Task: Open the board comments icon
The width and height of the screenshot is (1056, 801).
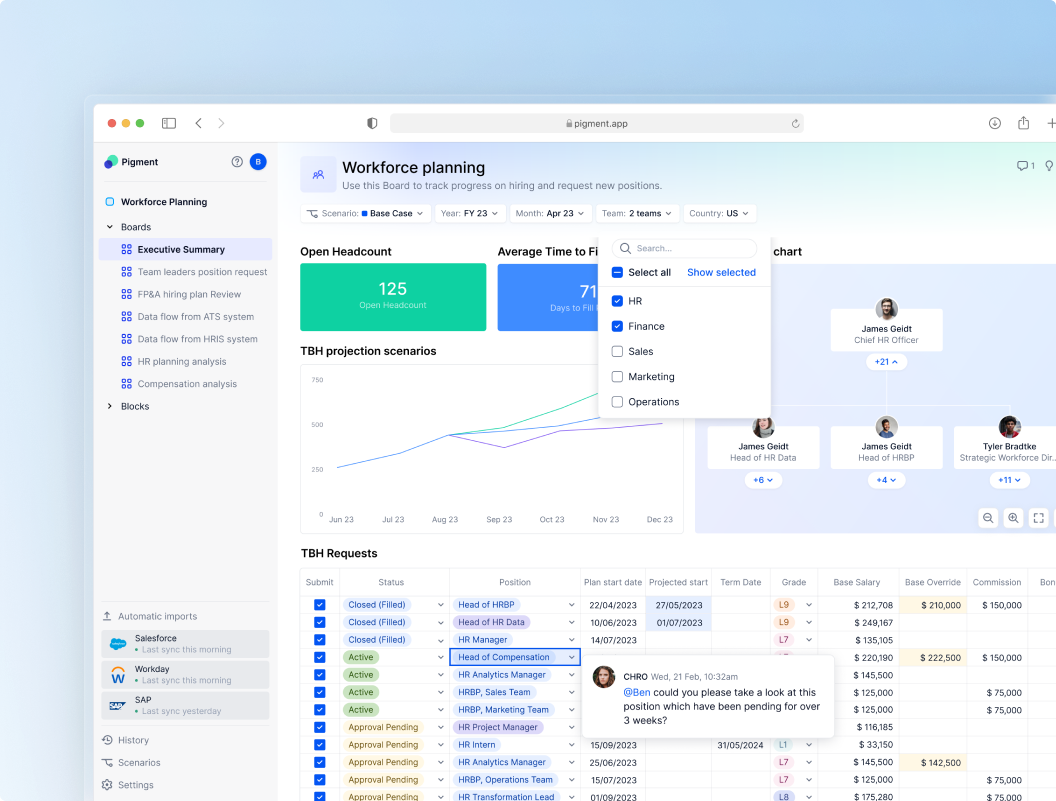Action: click(1022, 166)
